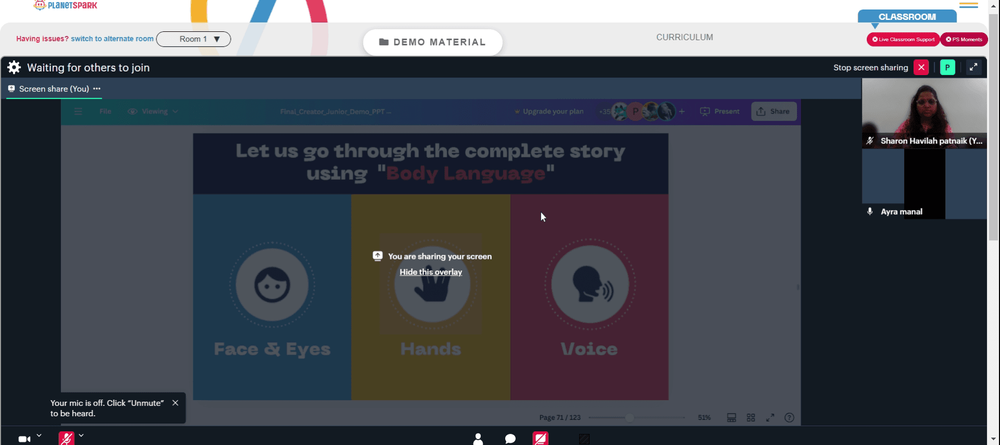Click PS Moments button

[x=964, y=40]
